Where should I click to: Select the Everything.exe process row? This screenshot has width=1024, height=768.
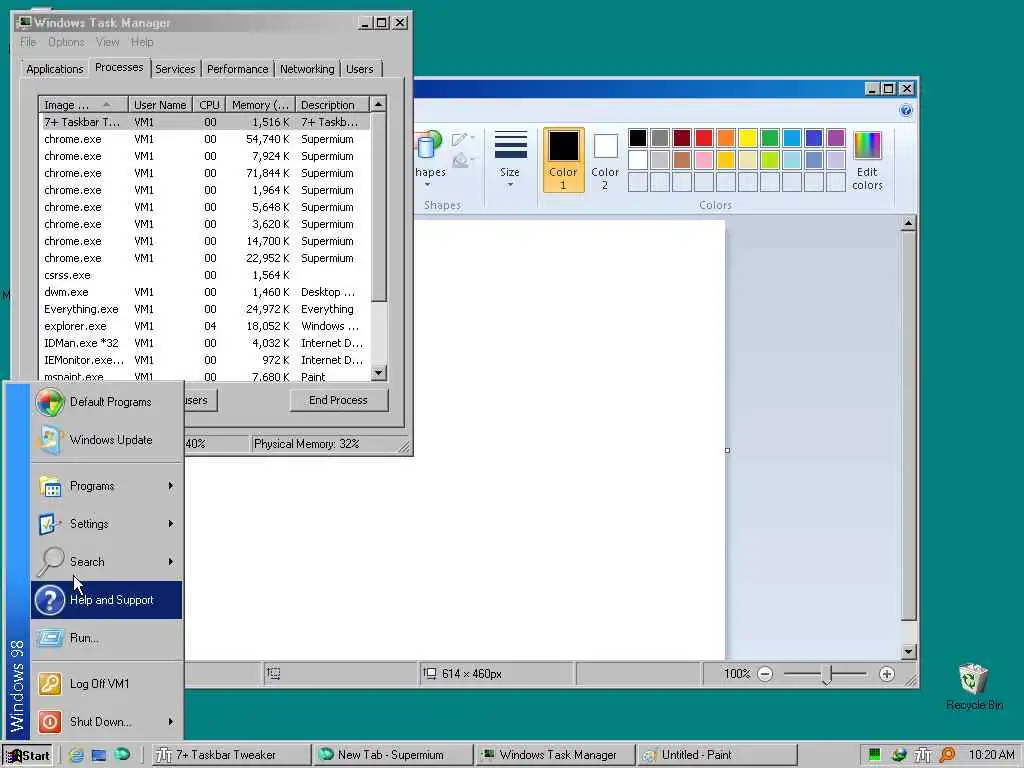[x=204, y=310]
